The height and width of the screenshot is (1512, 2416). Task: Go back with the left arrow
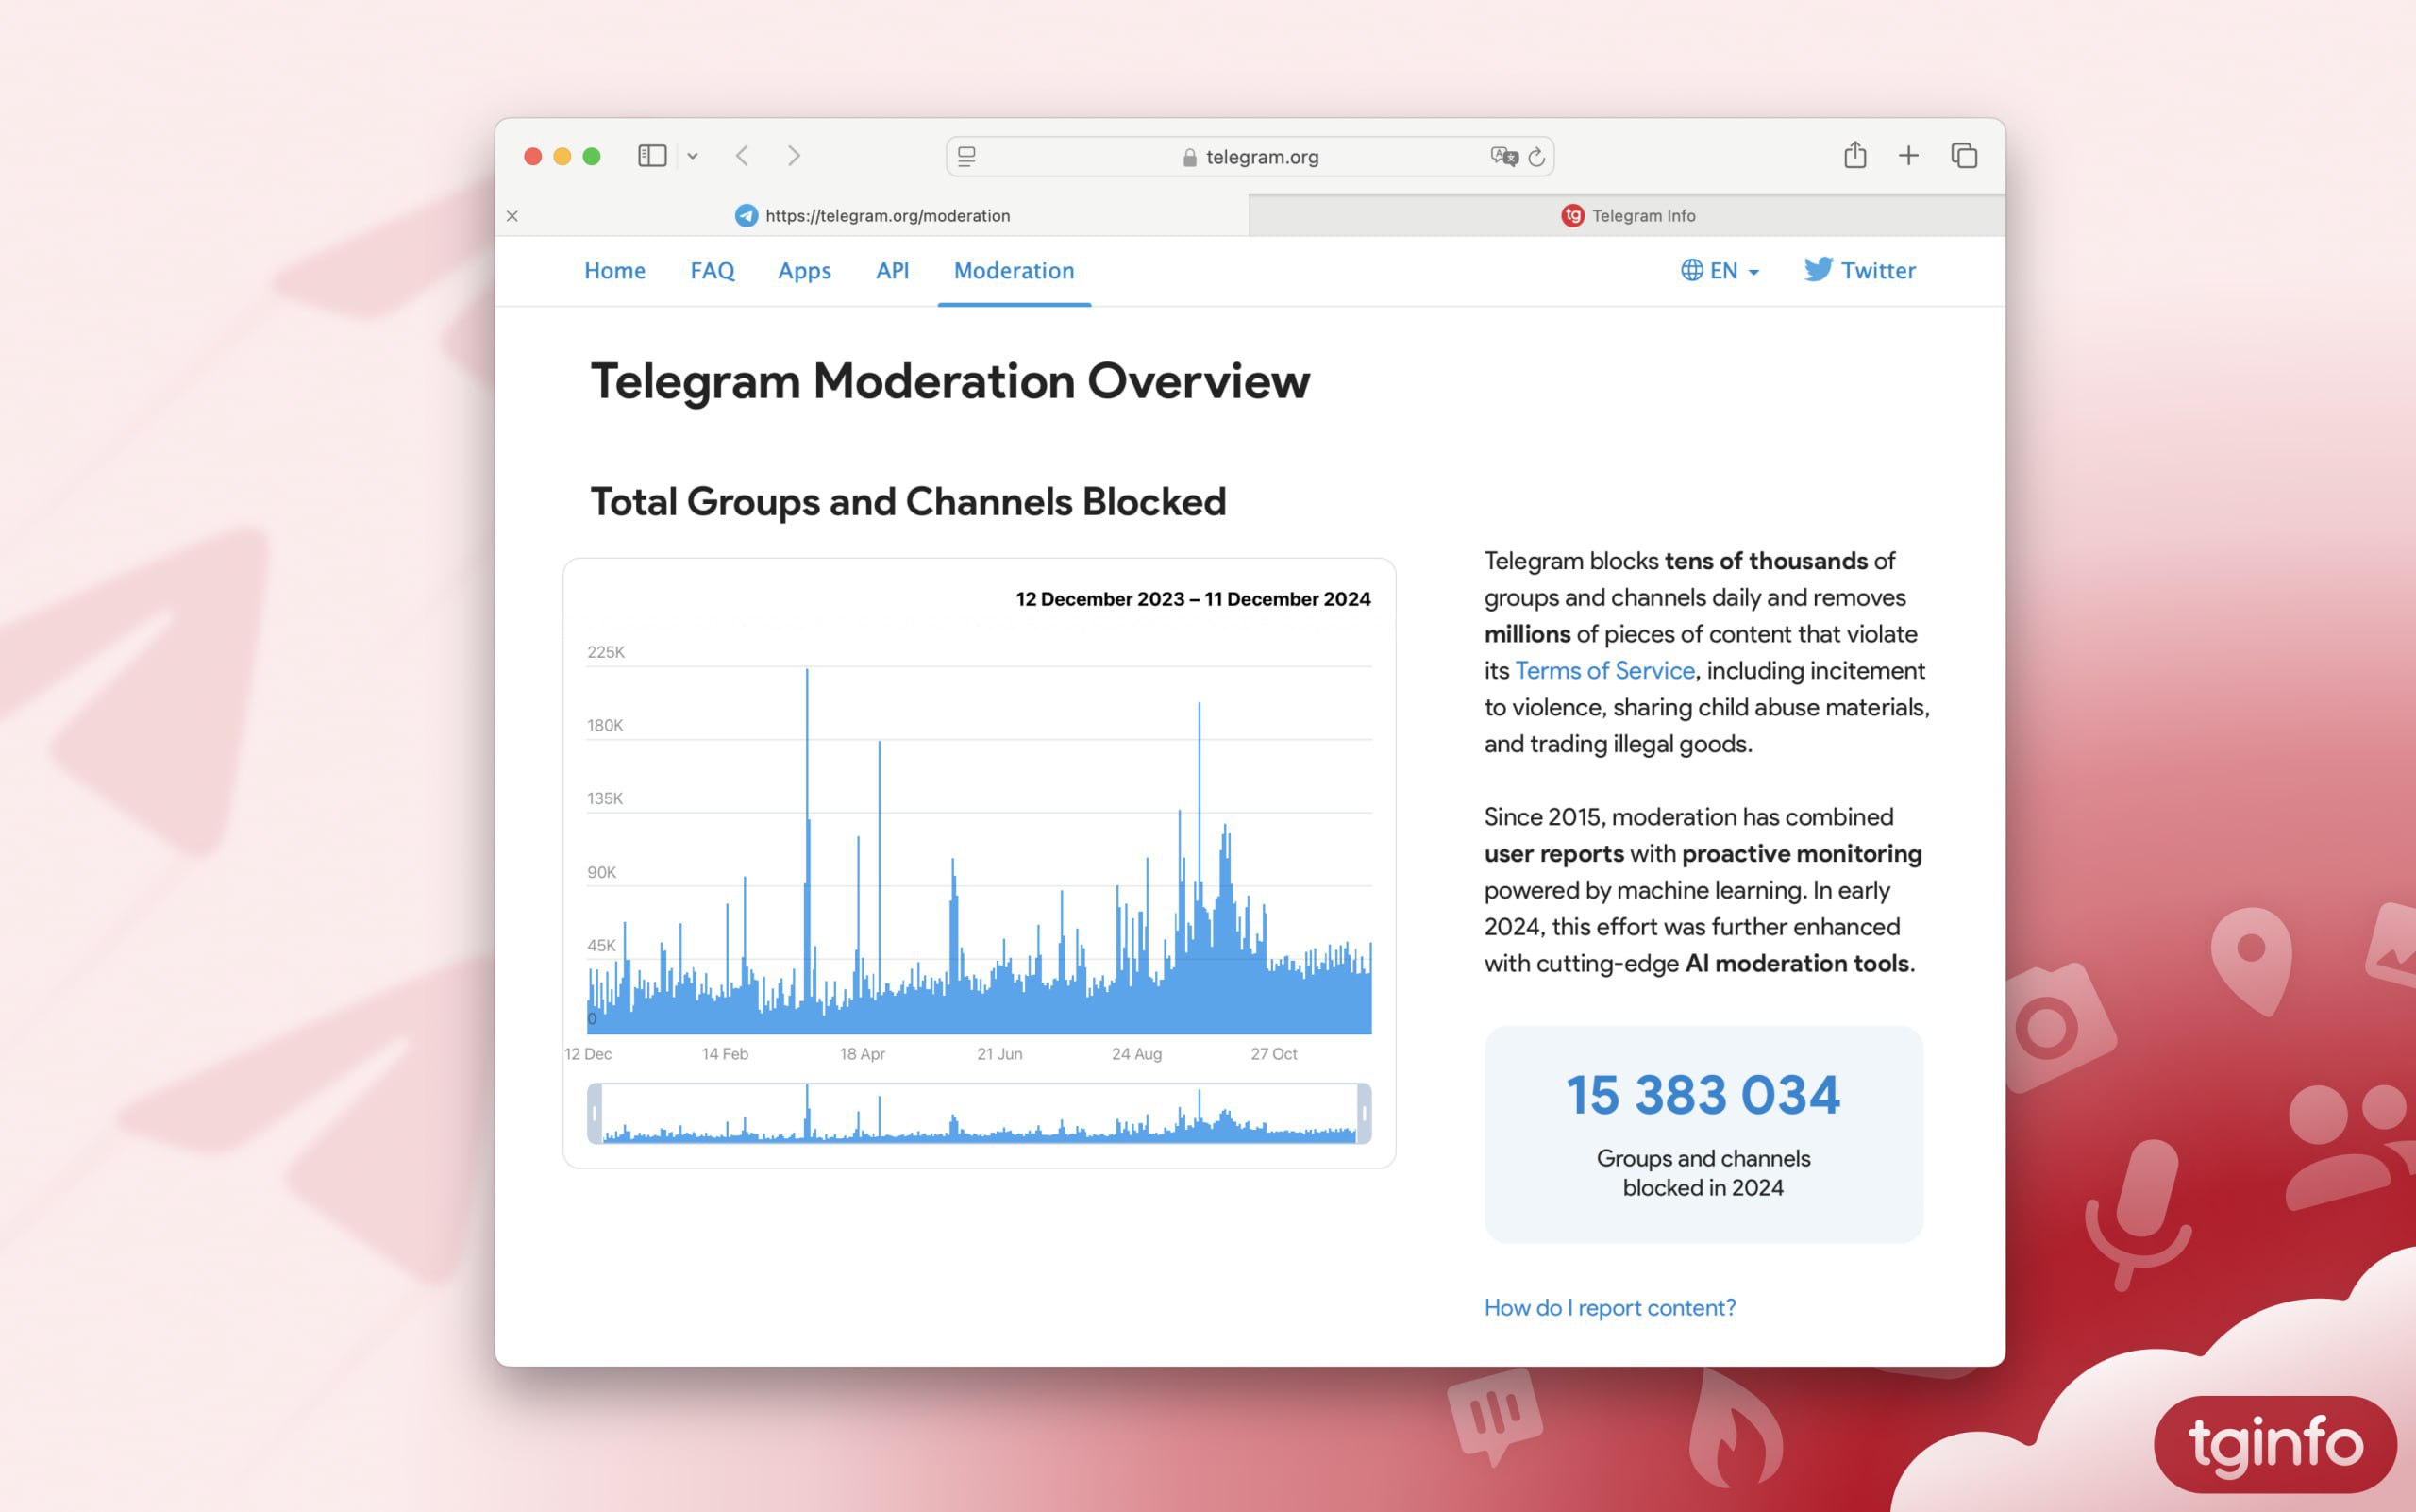[x=742, y=156]
